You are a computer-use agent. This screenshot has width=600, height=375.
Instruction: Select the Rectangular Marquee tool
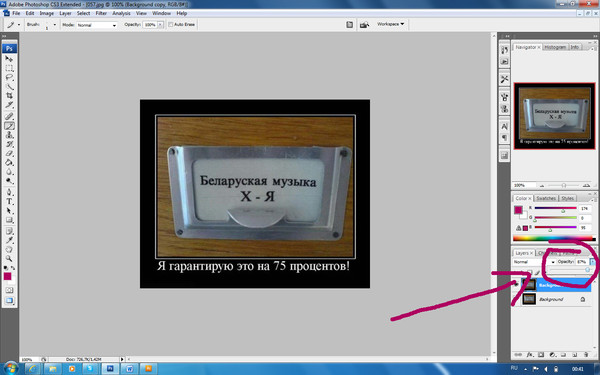coord(9,68)
